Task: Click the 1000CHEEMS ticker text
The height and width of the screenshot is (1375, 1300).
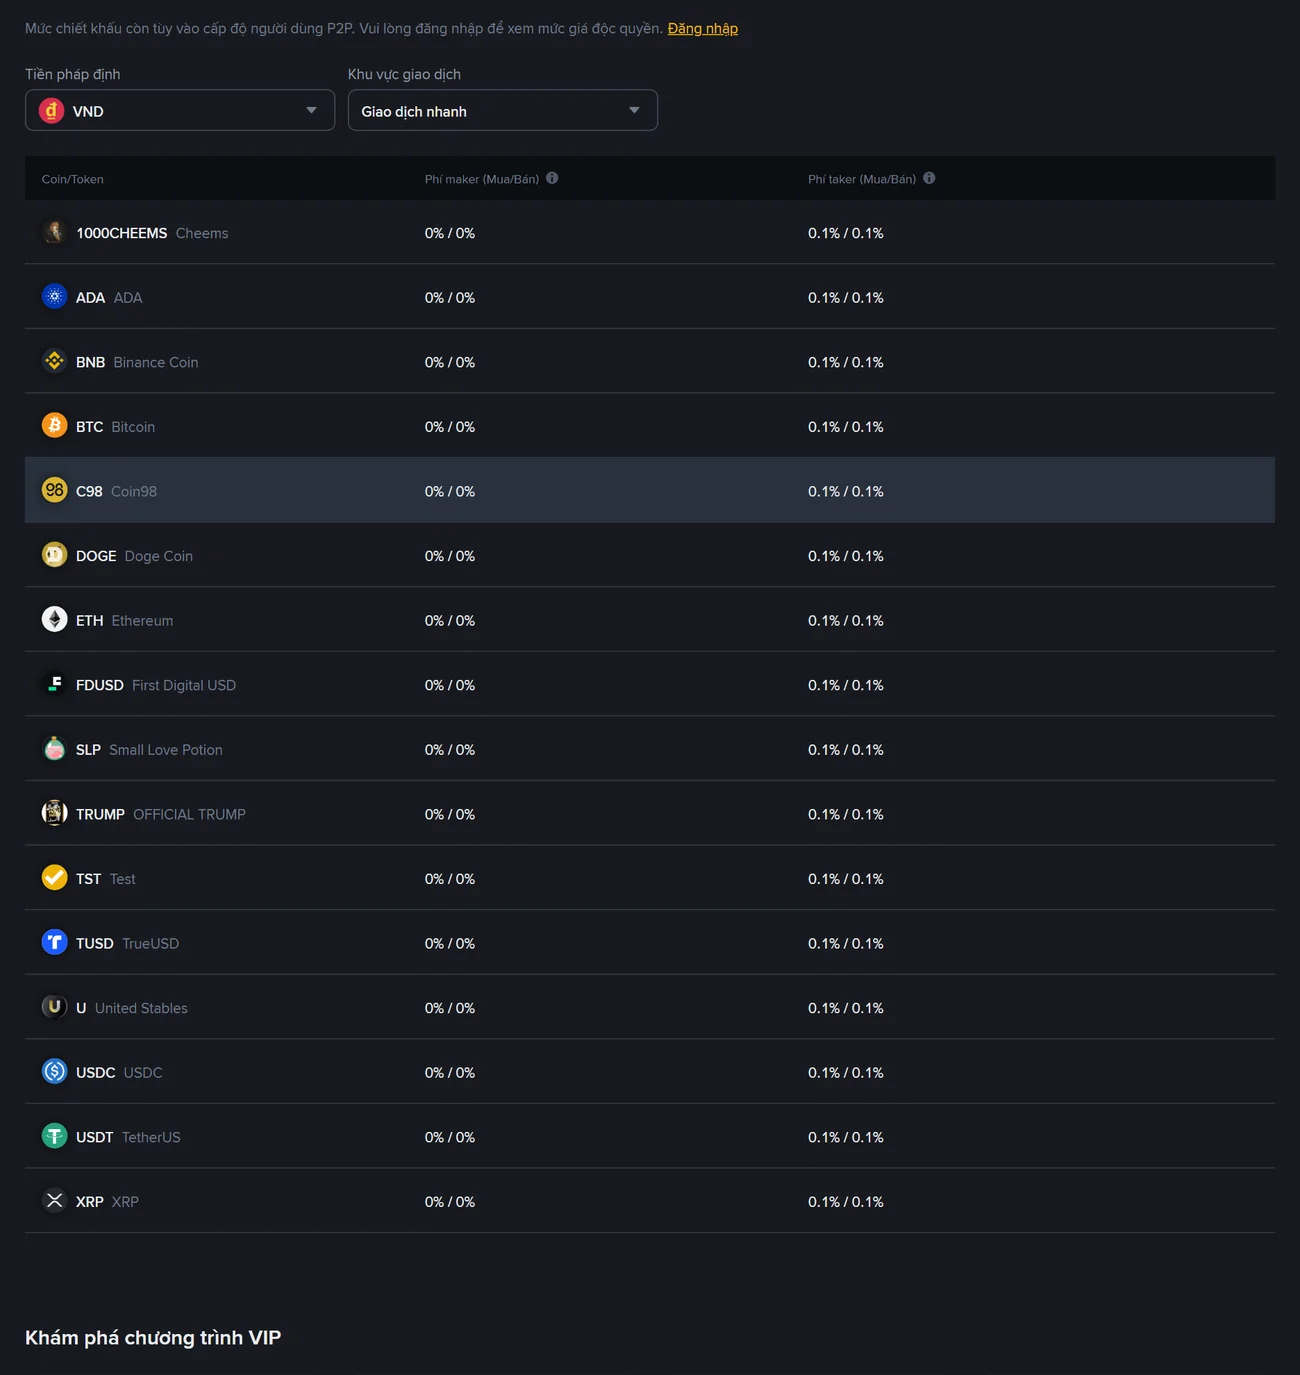Action: (122, 233)
